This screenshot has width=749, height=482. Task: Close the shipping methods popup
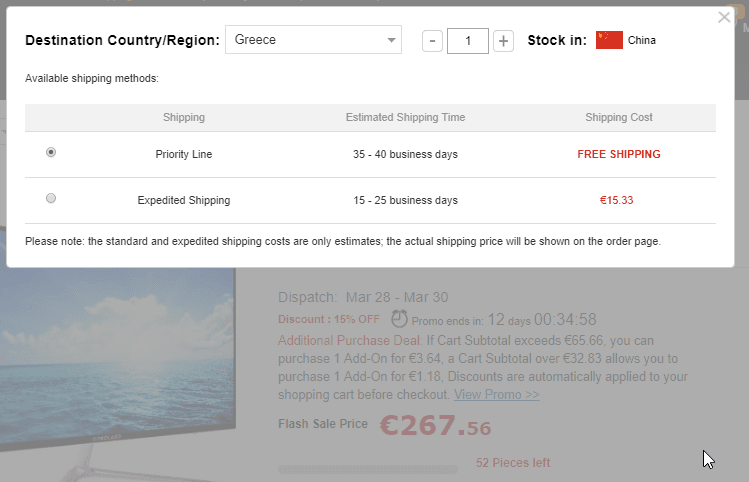pyautogui.click(x=724, y=17)
